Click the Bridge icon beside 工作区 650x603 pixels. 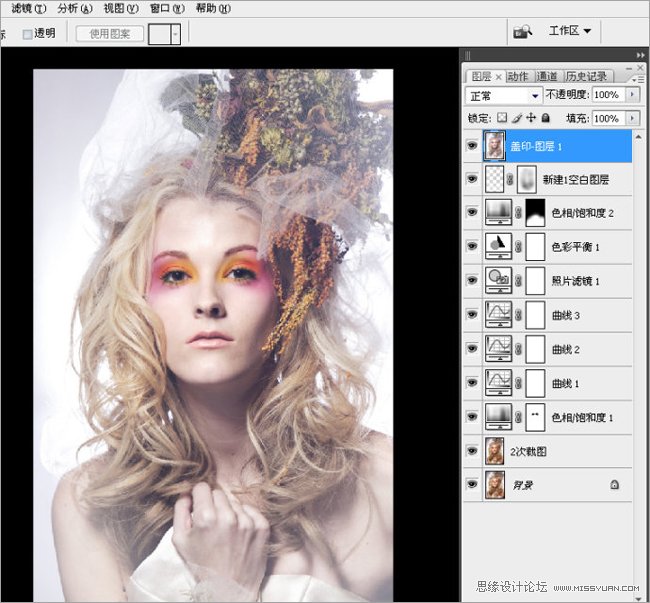522,31
